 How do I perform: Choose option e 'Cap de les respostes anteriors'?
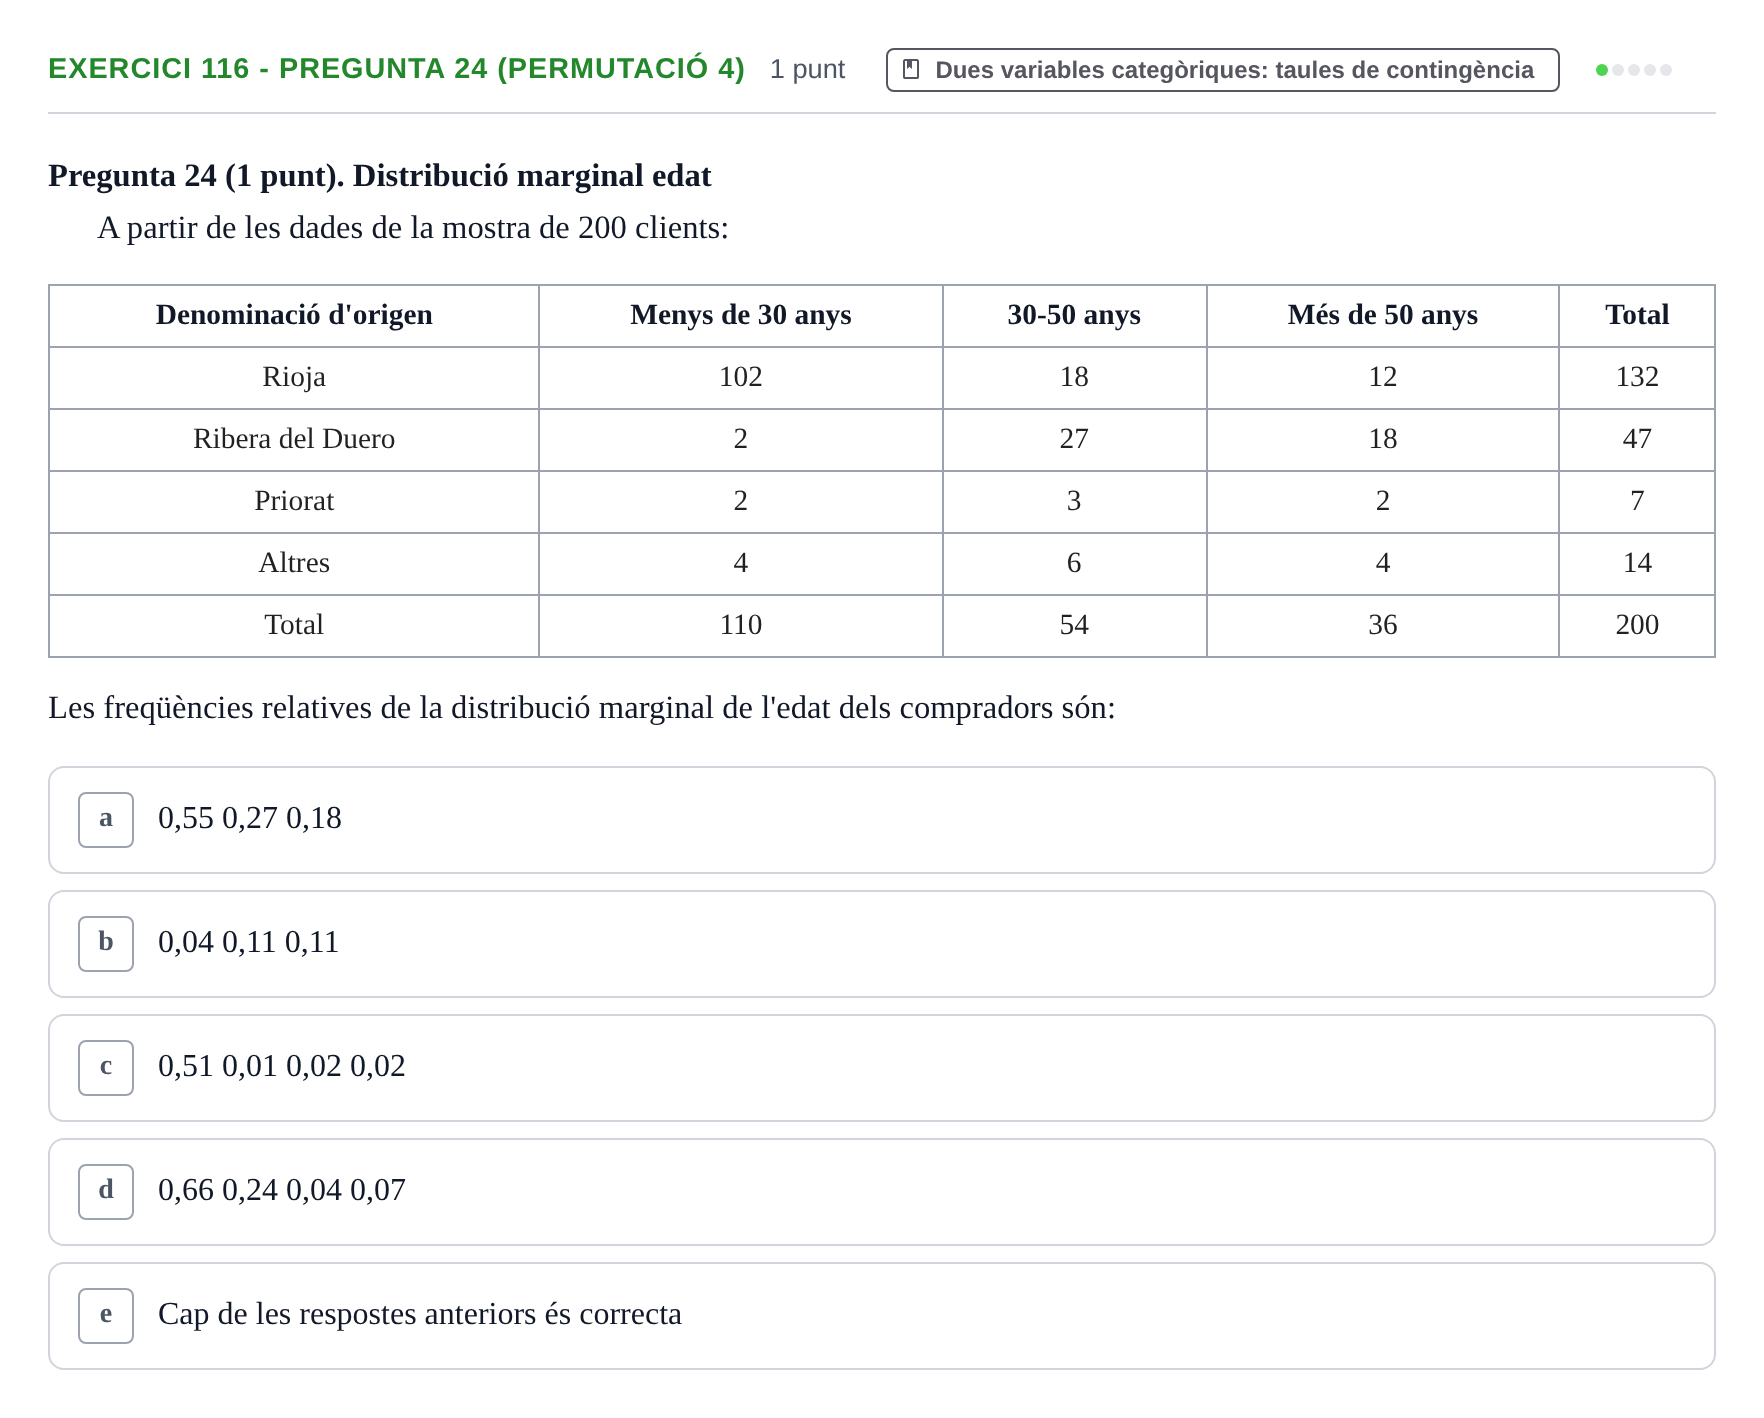coord(881,1316)
